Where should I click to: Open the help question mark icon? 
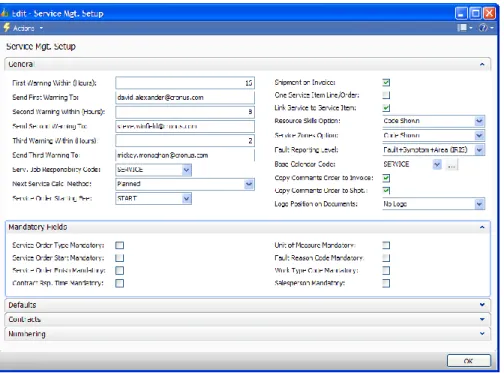483,28
